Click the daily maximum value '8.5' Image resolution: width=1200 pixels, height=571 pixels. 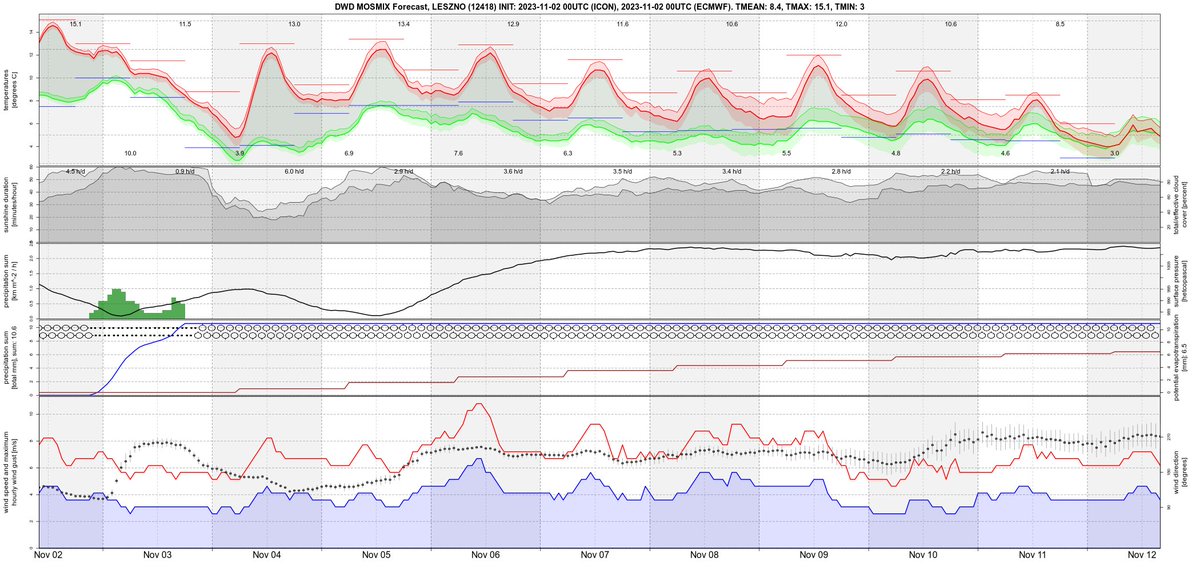[x=1059, y=23]
